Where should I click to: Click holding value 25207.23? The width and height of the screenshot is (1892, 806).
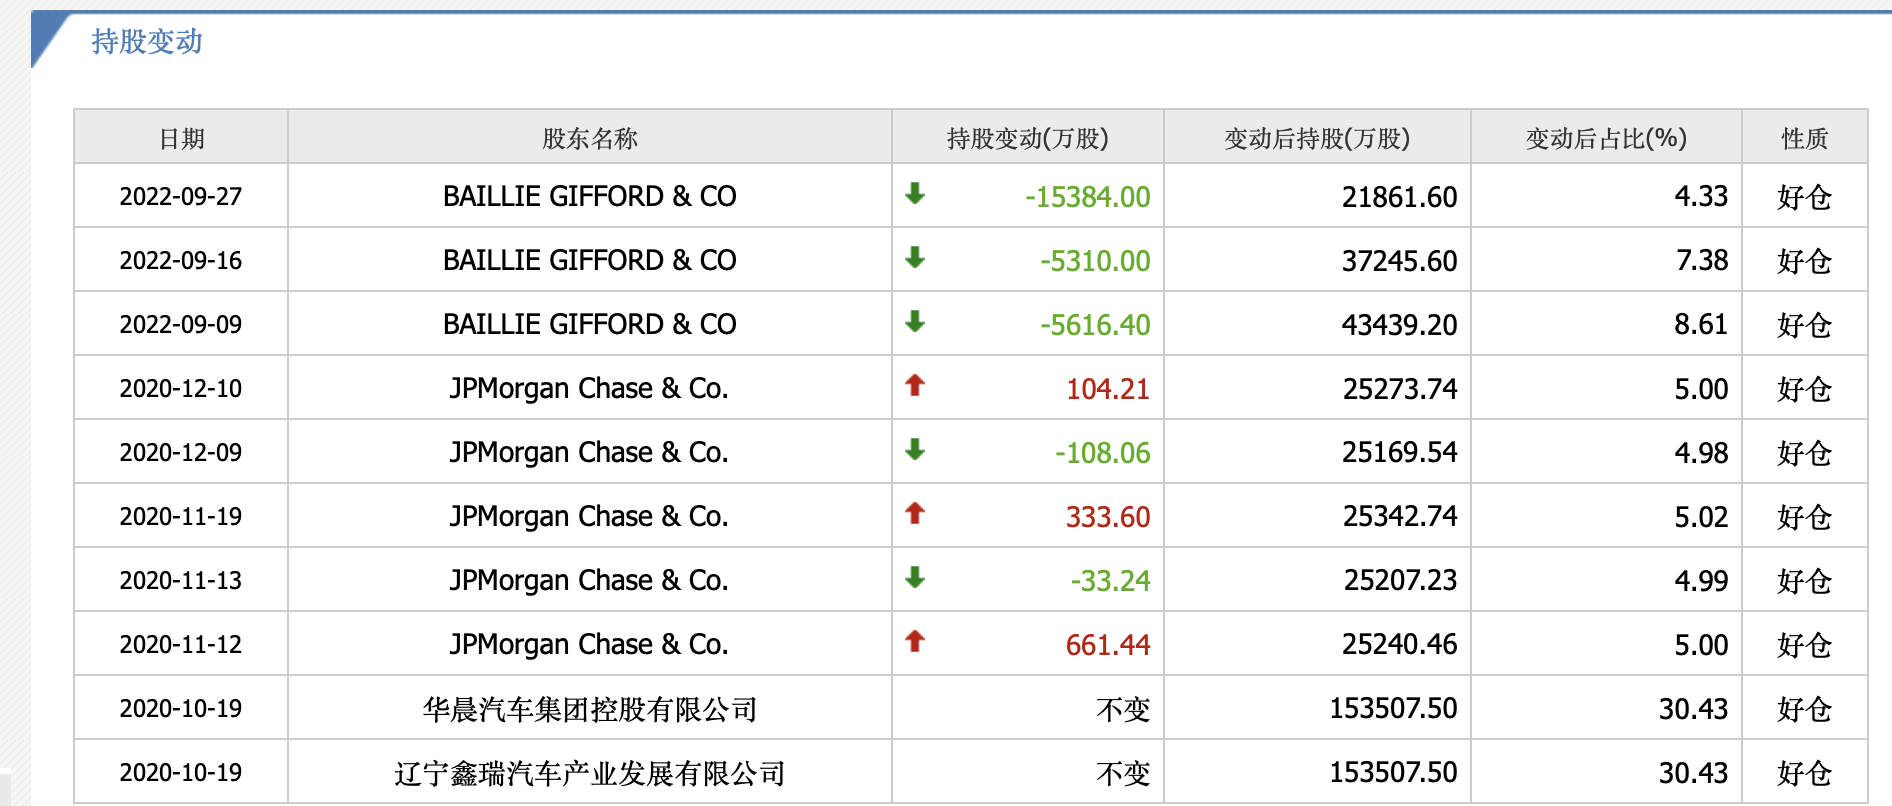[x=1399, y=581]
